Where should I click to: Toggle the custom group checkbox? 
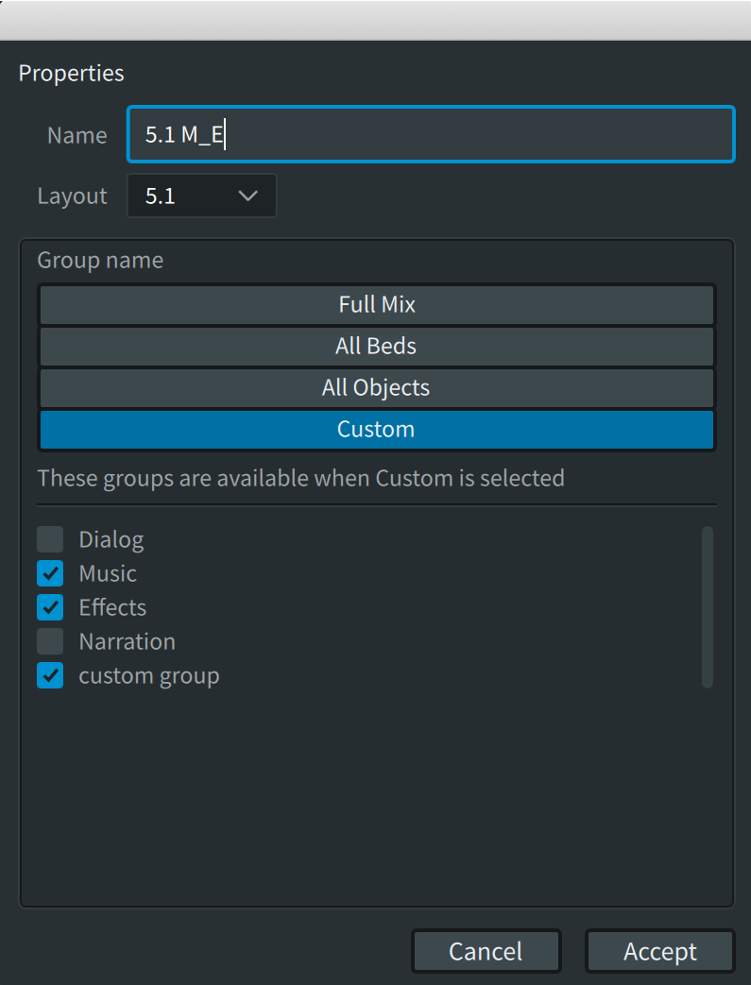click(x=49, y=675)
